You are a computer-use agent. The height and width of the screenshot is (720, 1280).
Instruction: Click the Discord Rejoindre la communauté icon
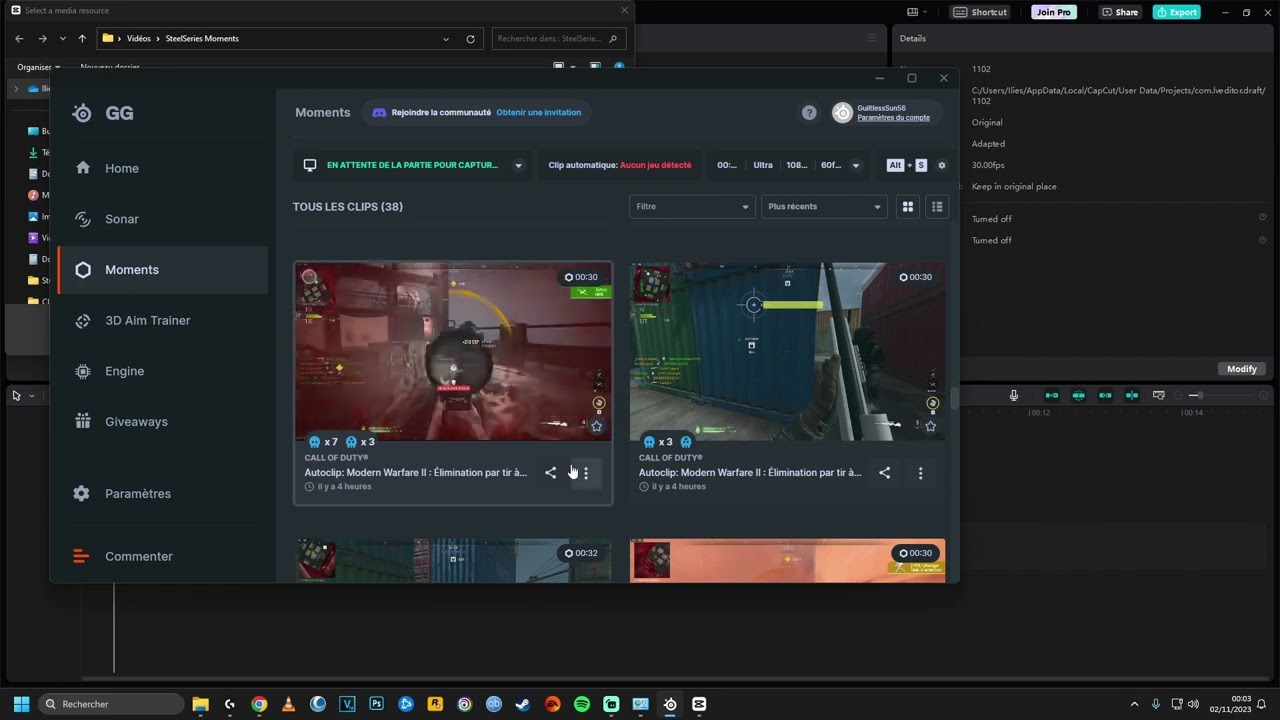(379, 113)
